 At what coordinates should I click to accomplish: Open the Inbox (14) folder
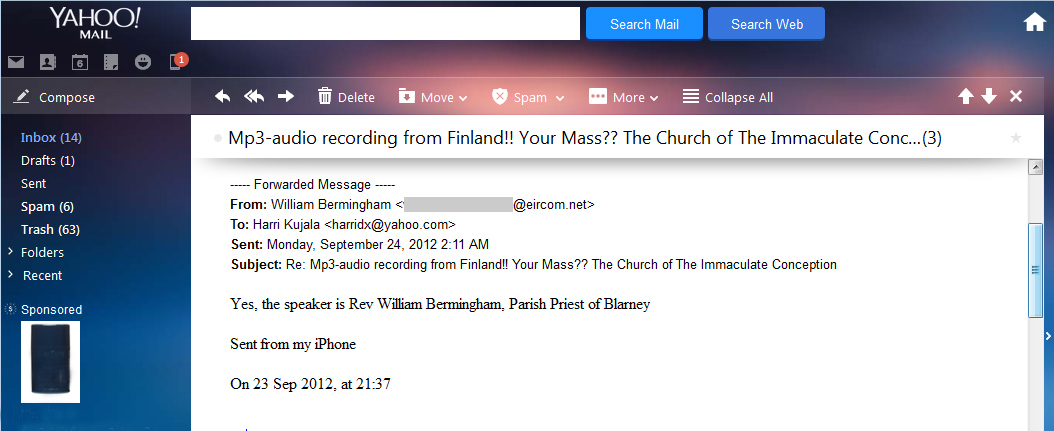point(51,138)
